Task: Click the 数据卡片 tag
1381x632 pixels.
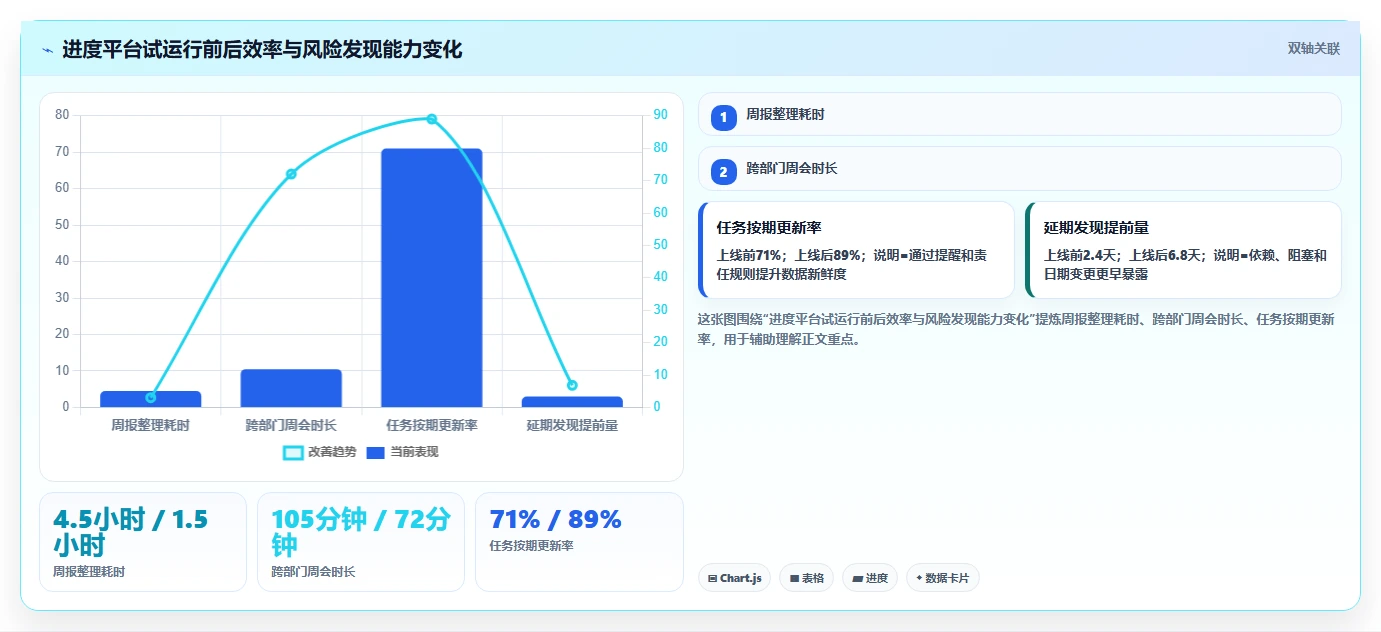Action: 943,578
